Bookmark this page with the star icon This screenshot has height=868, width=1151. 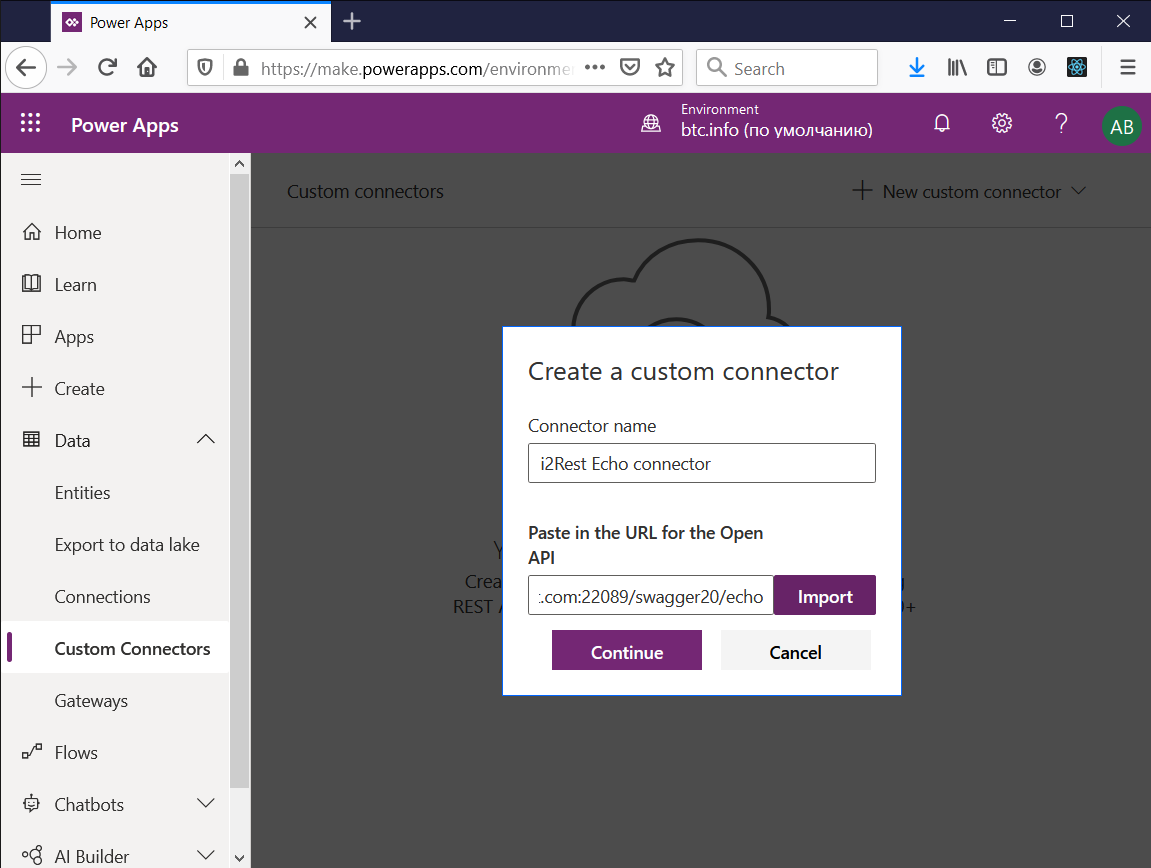coord(665,68)
